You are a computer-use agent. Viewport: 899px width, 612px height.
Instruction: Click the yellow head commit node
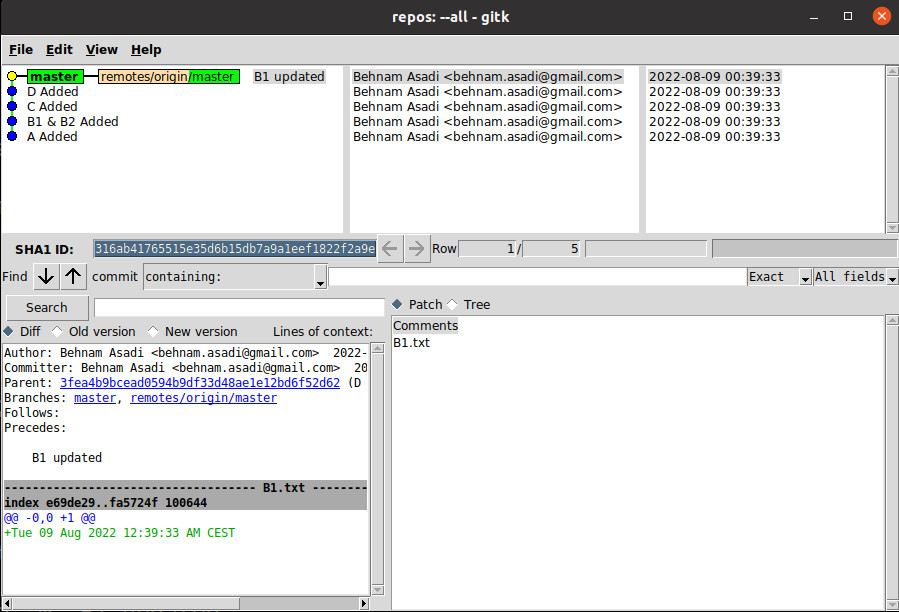pos(12,76)
